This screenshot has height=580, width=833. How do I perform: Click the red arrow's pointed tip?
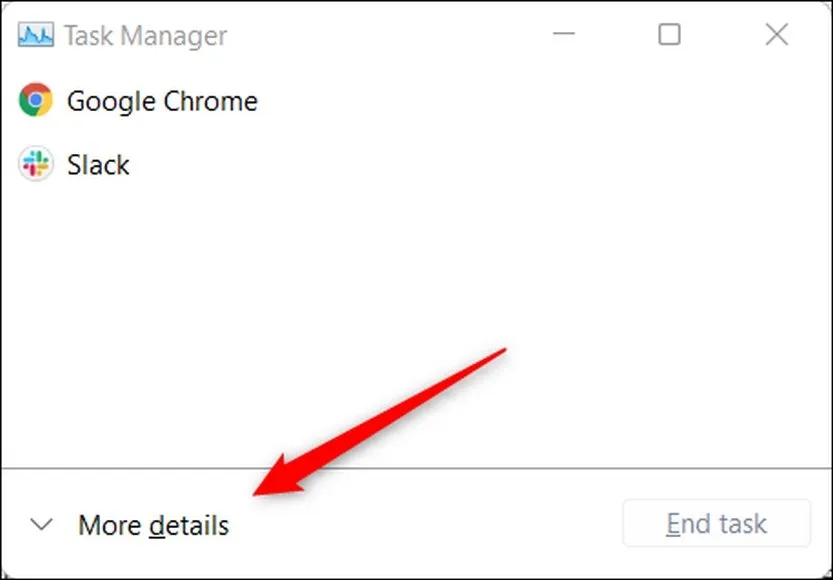pyautogui.click(x=258, y=492)
